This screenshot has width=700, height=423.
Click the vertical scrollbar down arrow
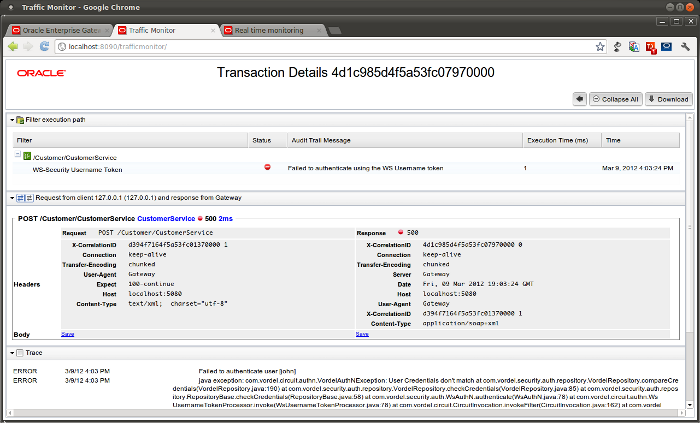[x=689, y=405]
